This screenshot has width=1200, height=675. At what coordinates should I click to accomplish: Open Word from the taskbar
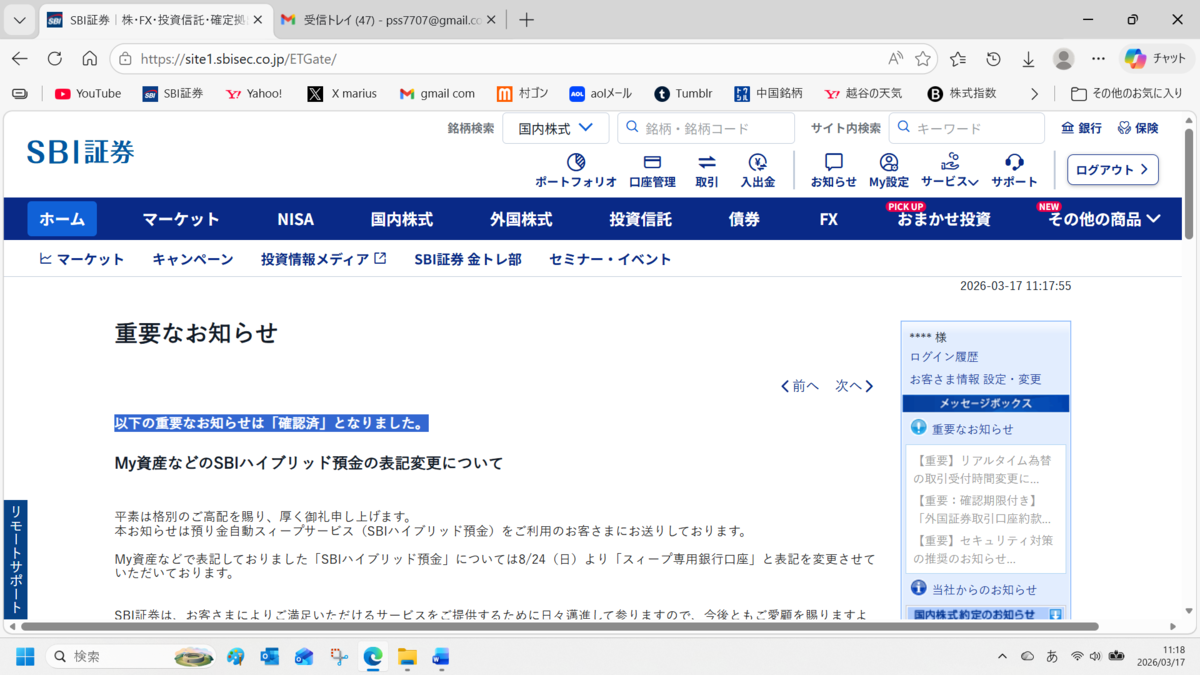441,656
